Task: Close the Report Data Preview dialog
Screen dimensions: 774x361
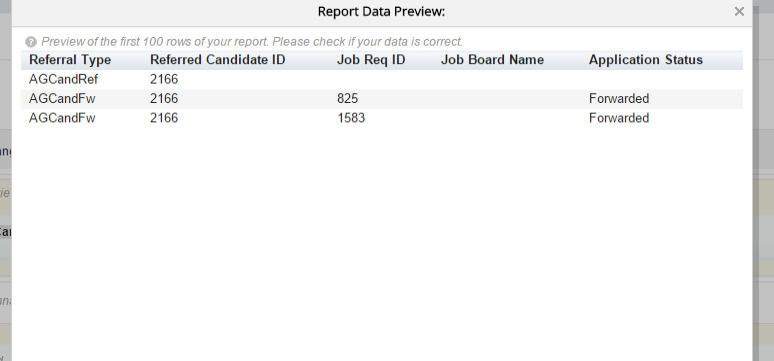Action: (739, 11)
